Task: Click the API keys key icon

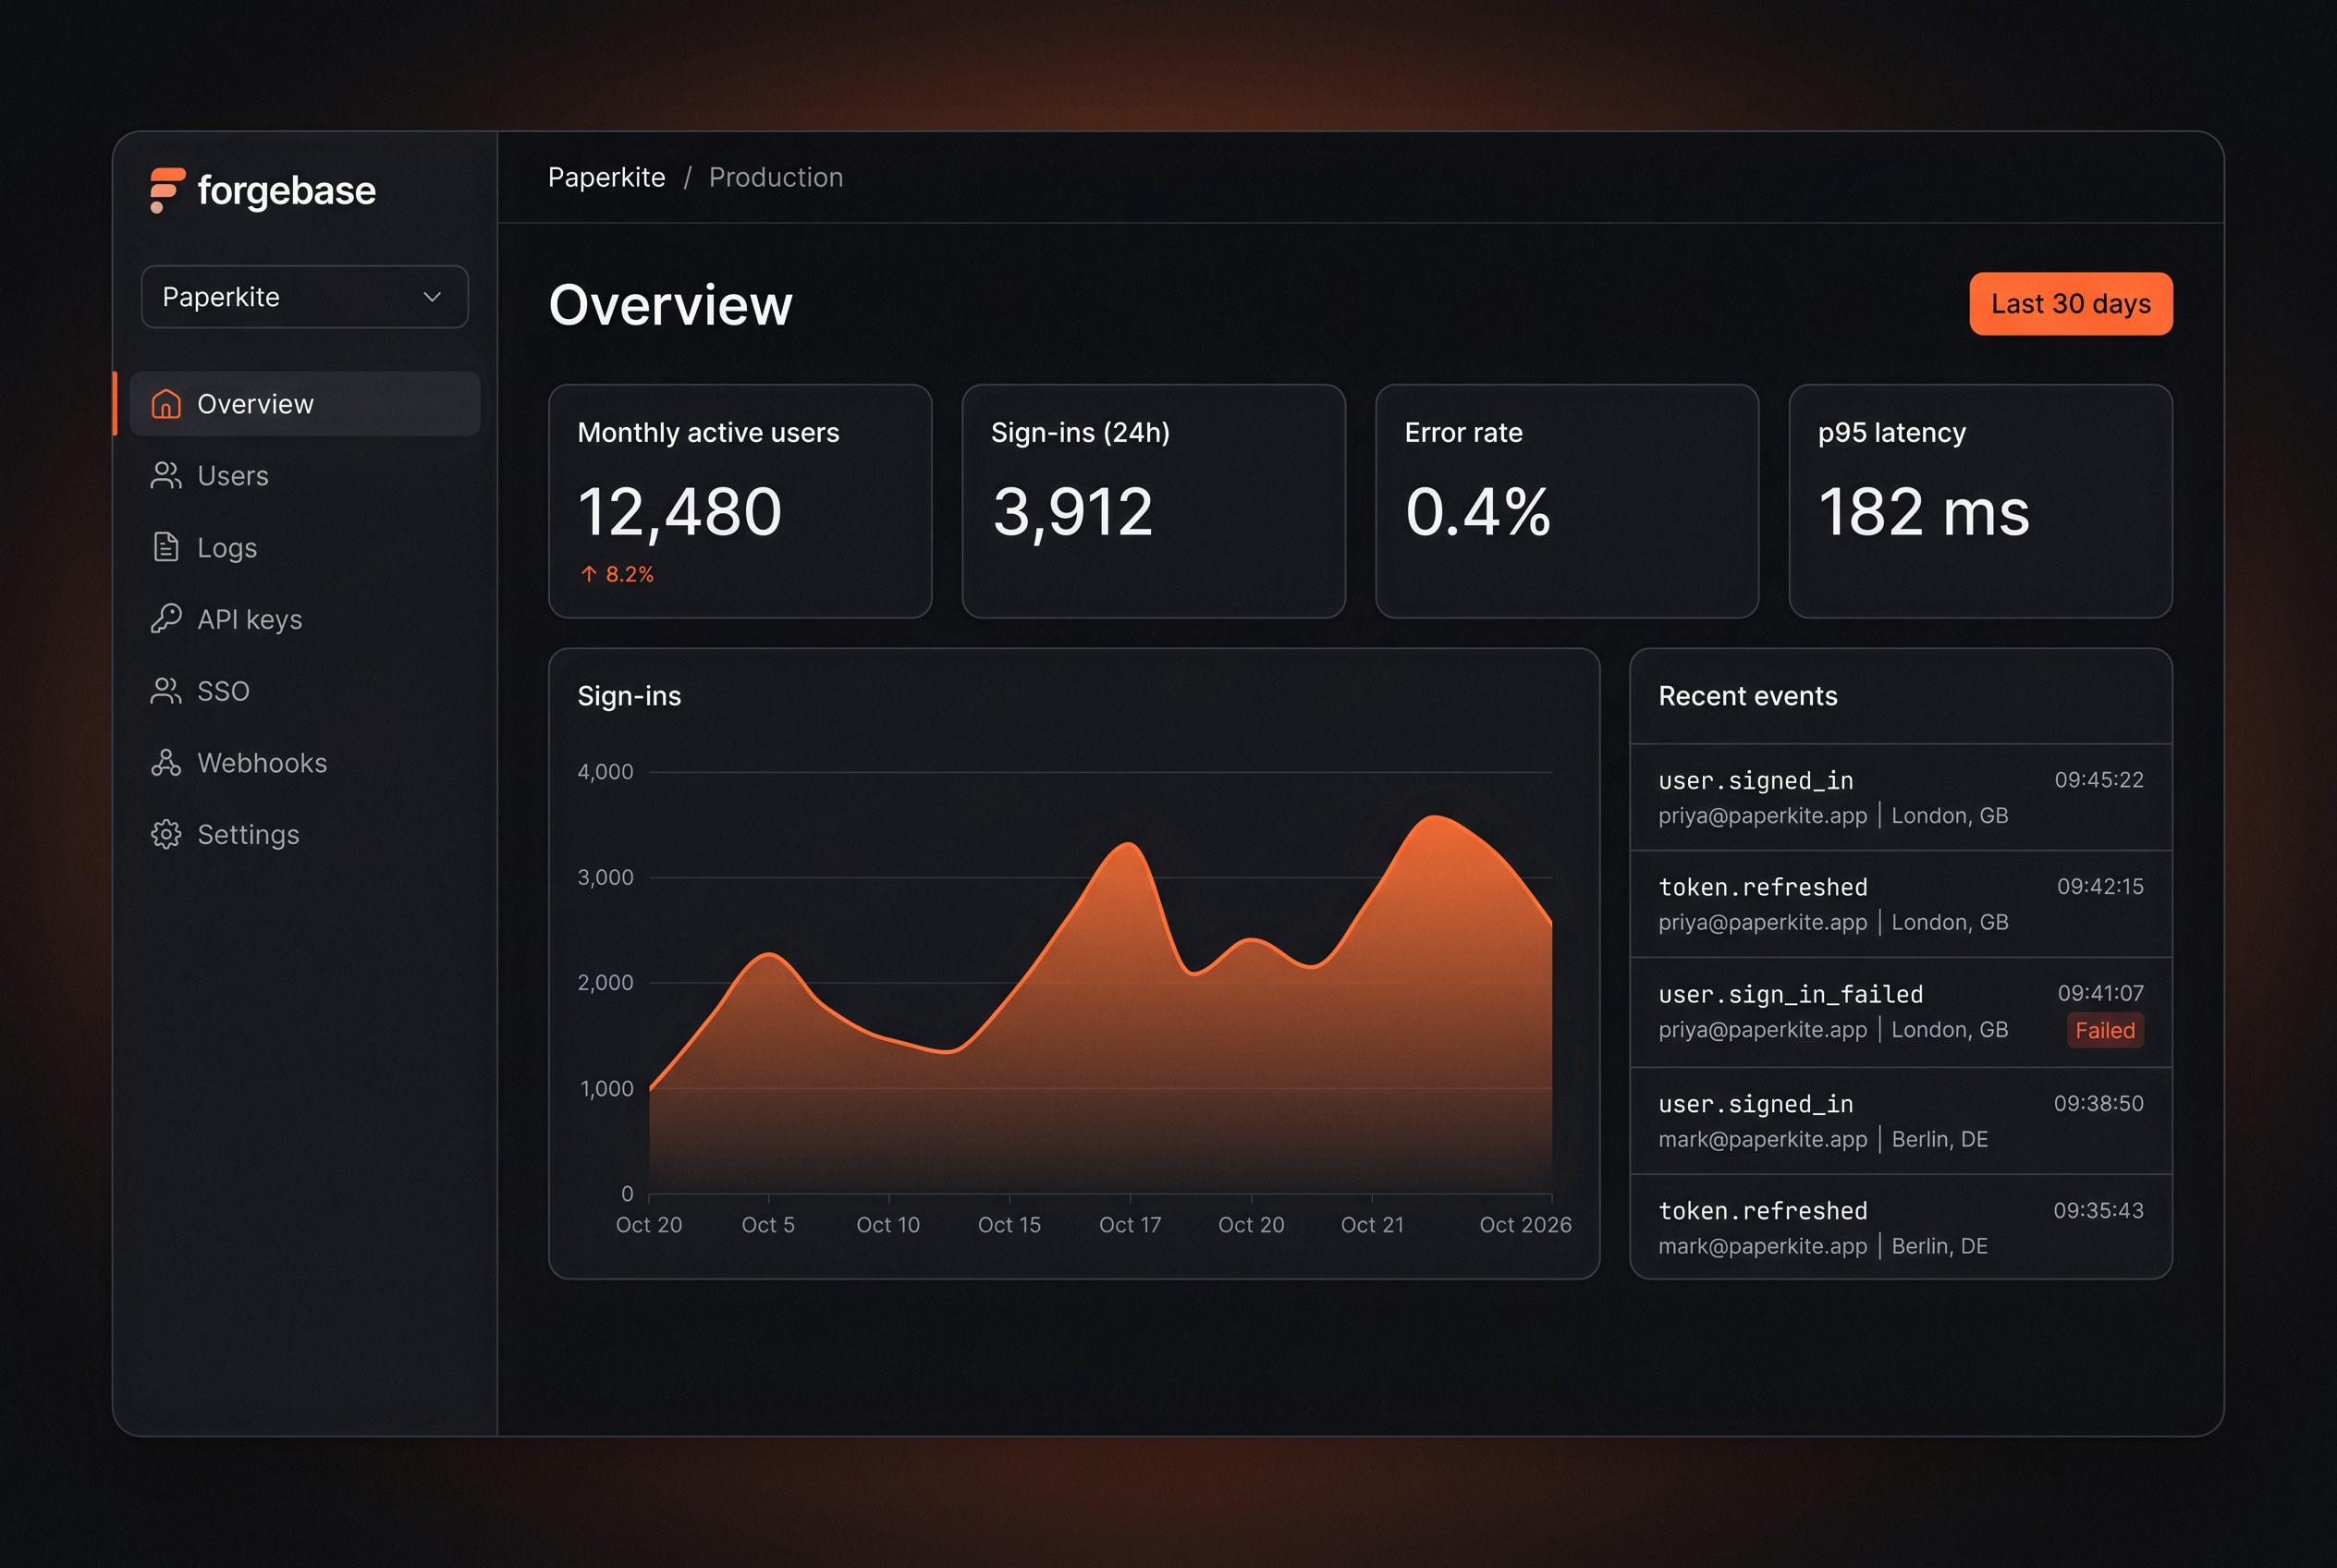Action: 166,619
